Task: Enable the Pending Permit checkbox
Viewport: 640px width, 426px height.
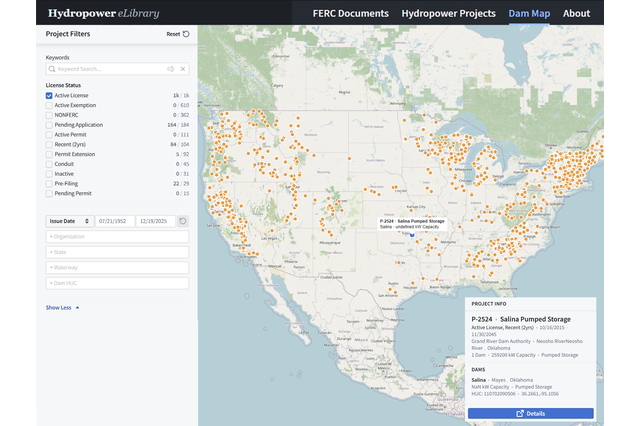Action: tap(49, 193)
